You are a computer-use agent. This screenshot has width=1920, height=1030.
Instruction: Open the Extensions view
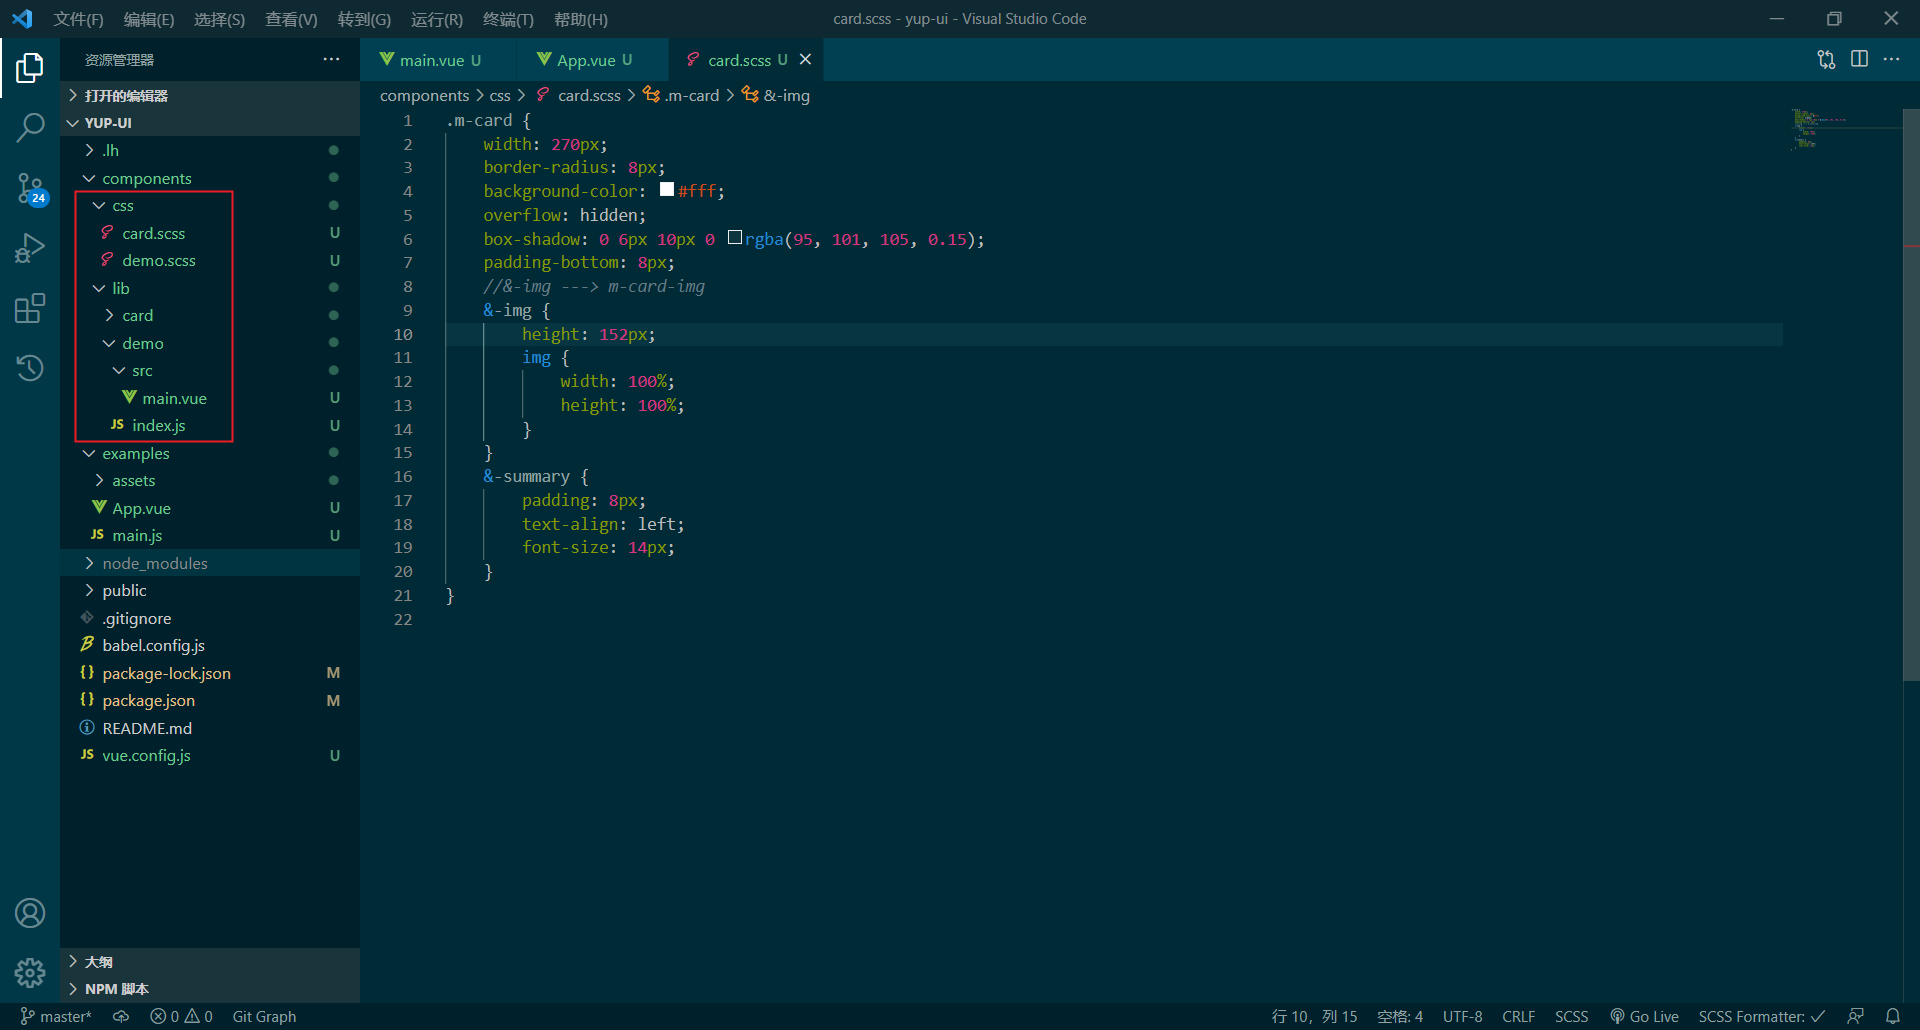[x=30, y=308]
